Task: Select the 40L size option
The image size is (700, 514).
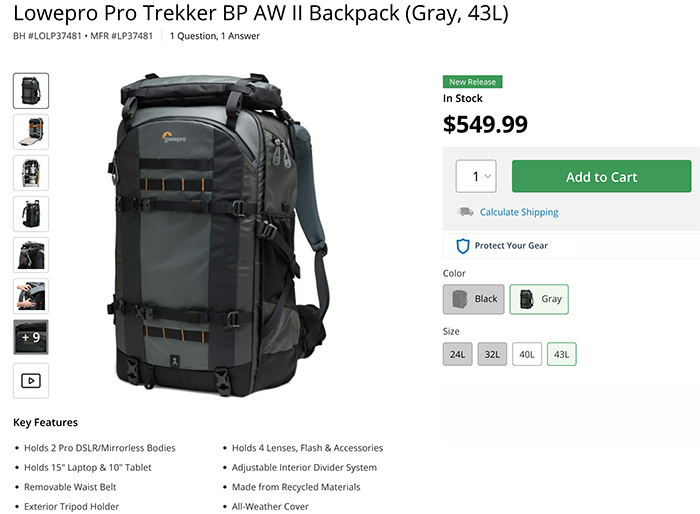Action: coord(527,354)
